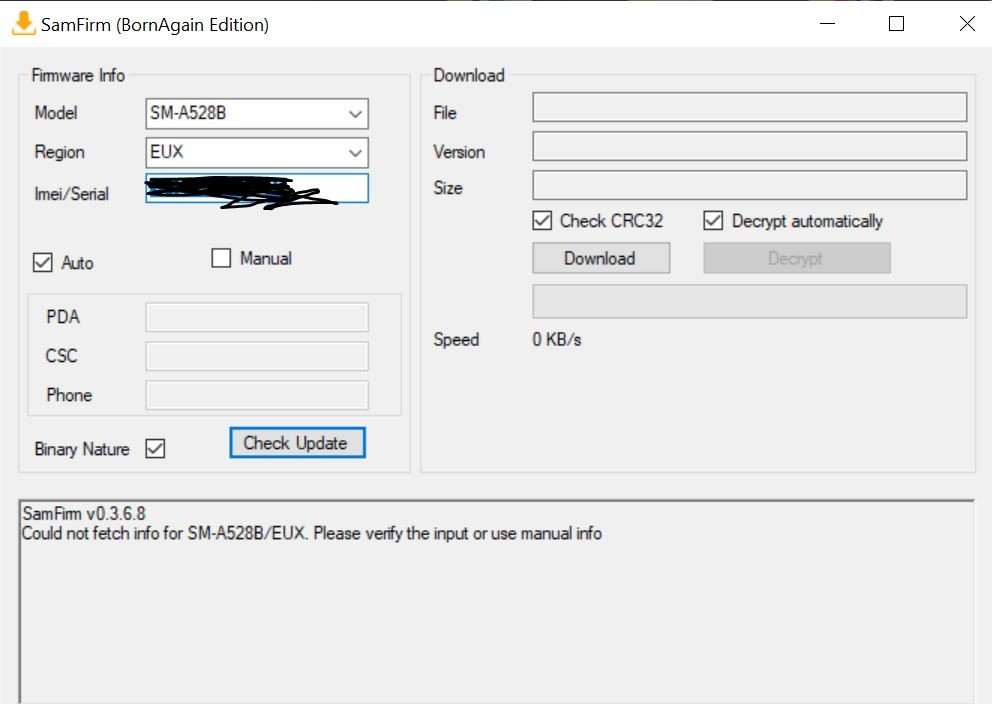Click the File field in Download
992x704 pixels.
click(750, 107)
